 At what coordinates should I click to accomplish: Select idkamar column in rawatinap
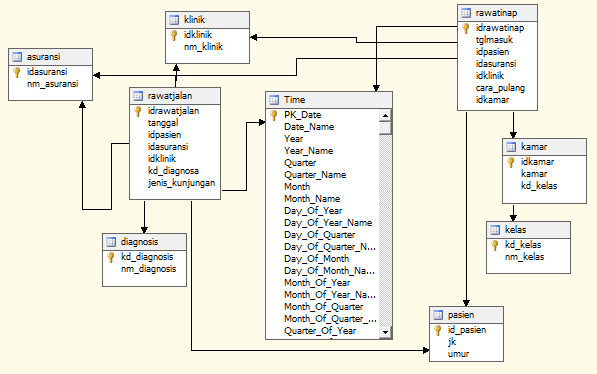tap(492, 100)
